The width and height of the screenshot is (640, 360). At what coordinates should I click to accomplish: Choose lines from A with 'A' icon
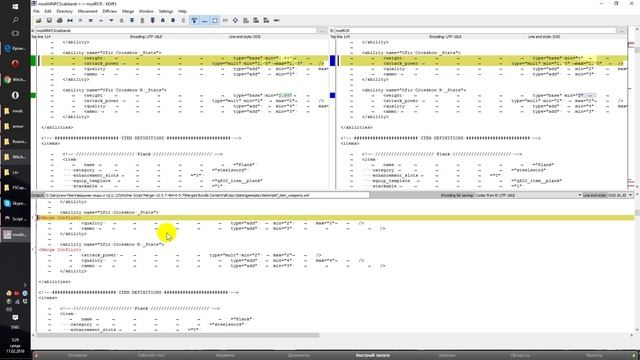click(x=163, y=20)
